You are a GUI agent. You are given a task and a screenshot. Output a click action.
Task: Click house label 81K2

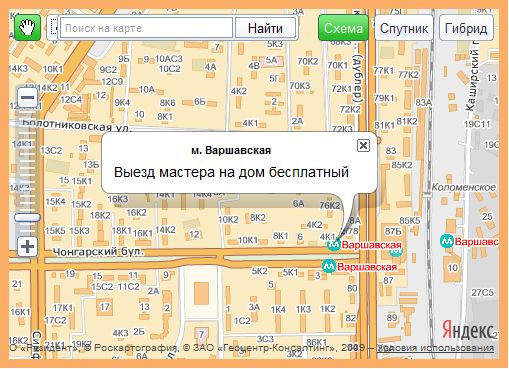coord(407,121)
